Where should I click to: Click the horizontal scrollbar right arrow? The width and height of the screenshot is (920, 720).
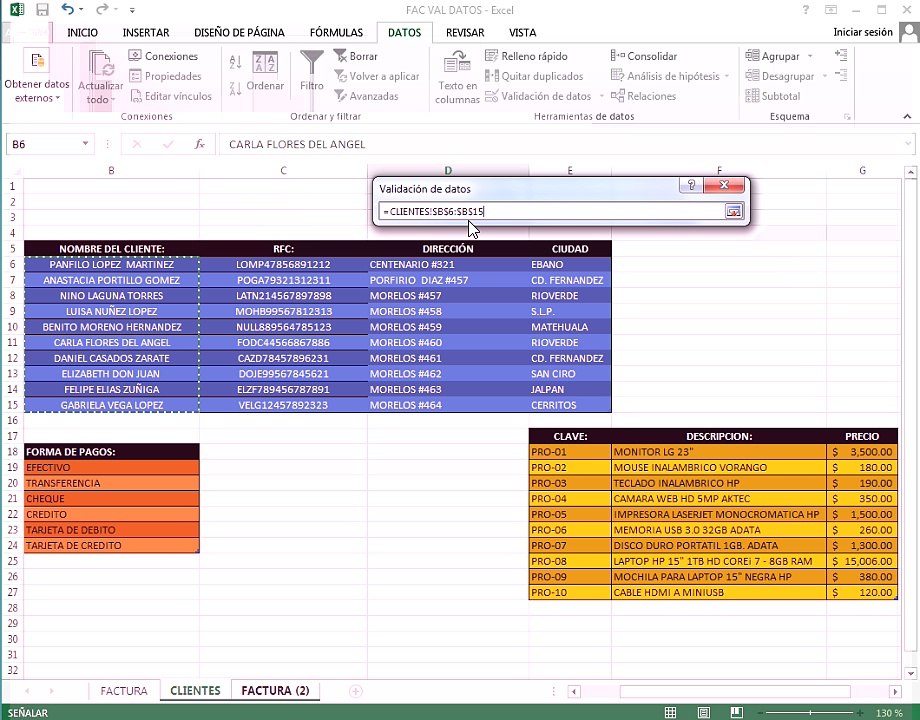[895, 691]
